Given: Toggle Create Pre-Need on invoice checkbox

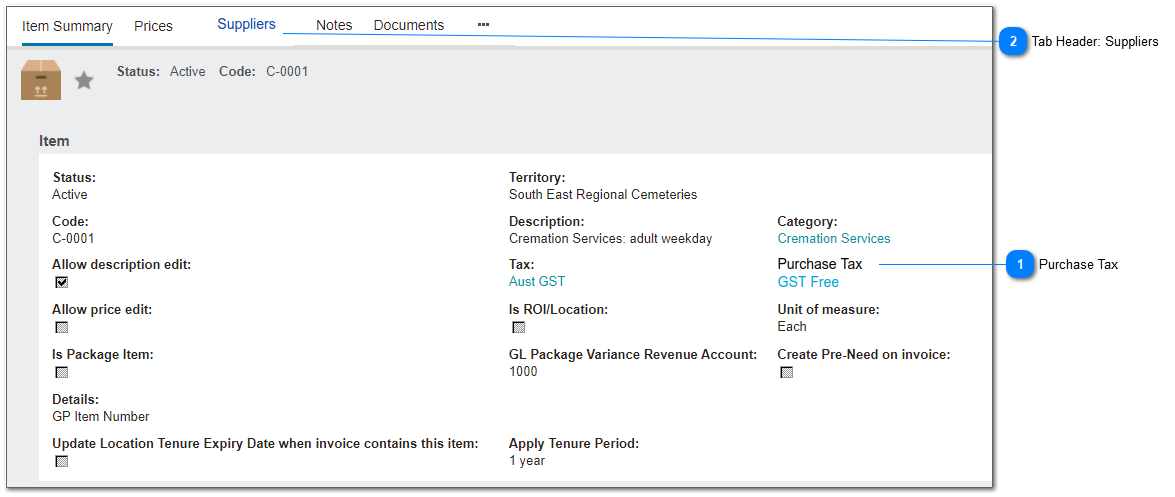Looking at the screenshot, I should click(787, 373).
